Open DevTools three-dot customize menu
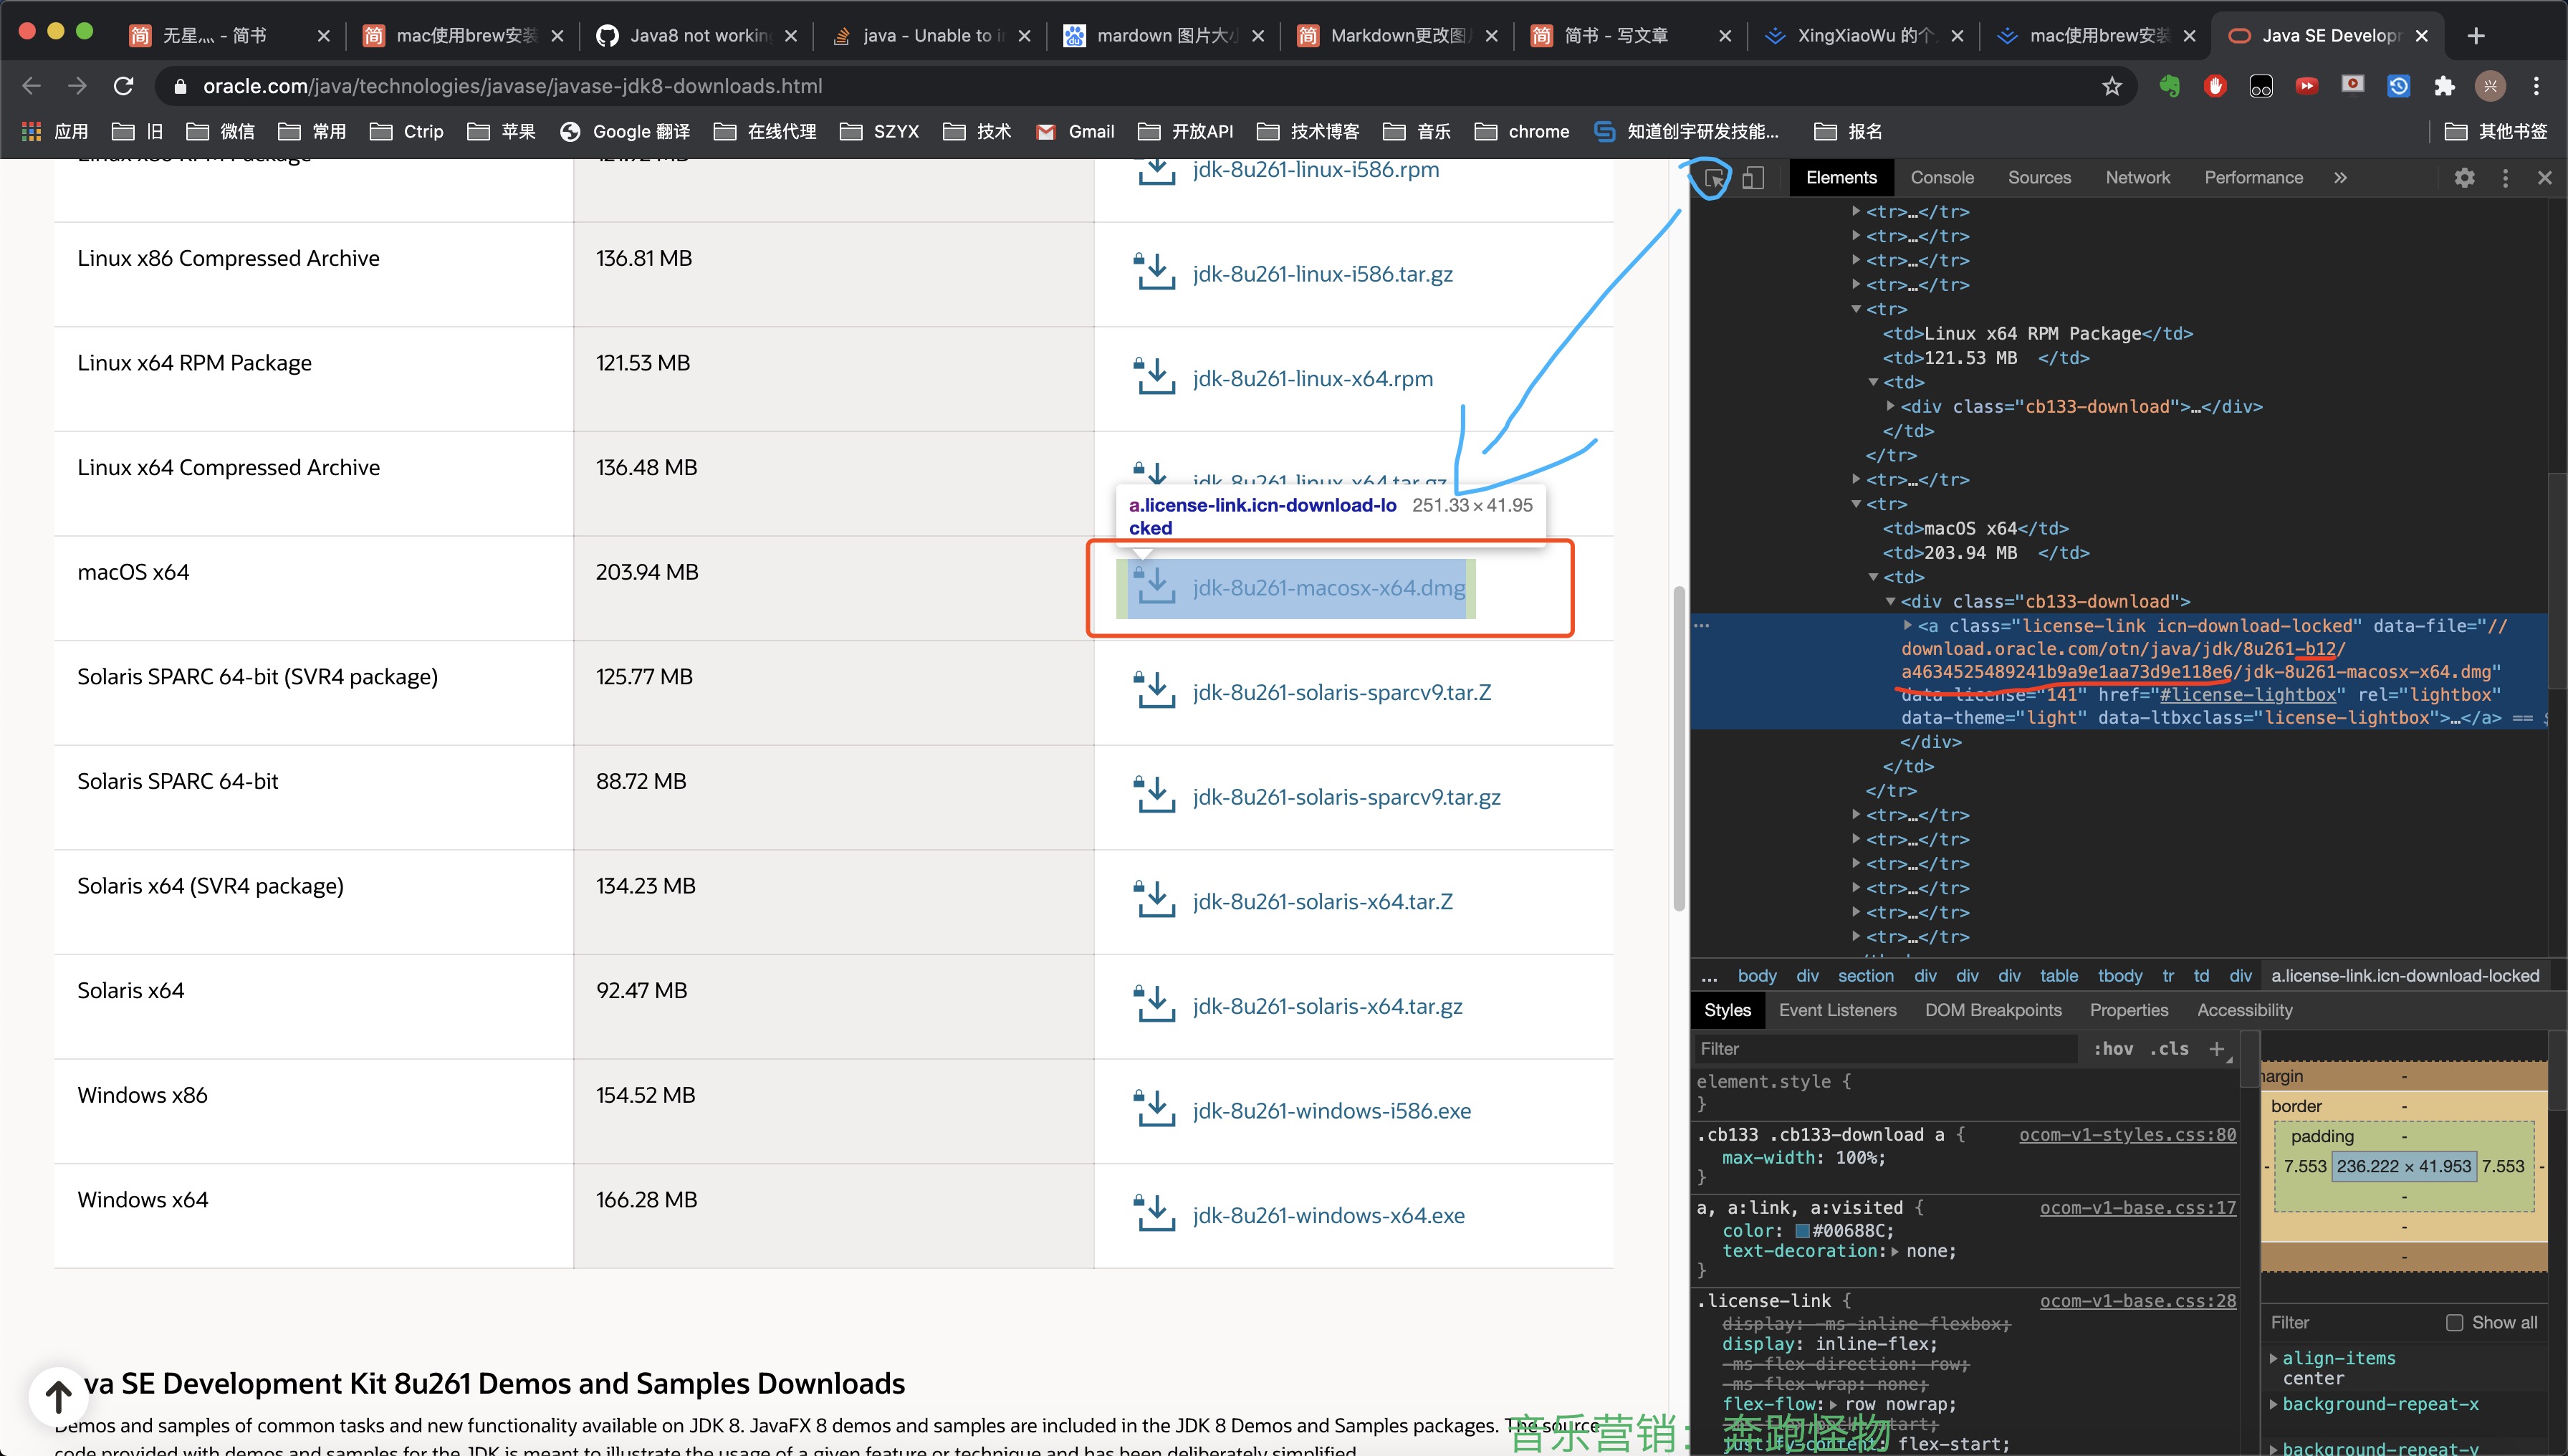Screen dimensions: 2568x1456 tap(2505, 178)
